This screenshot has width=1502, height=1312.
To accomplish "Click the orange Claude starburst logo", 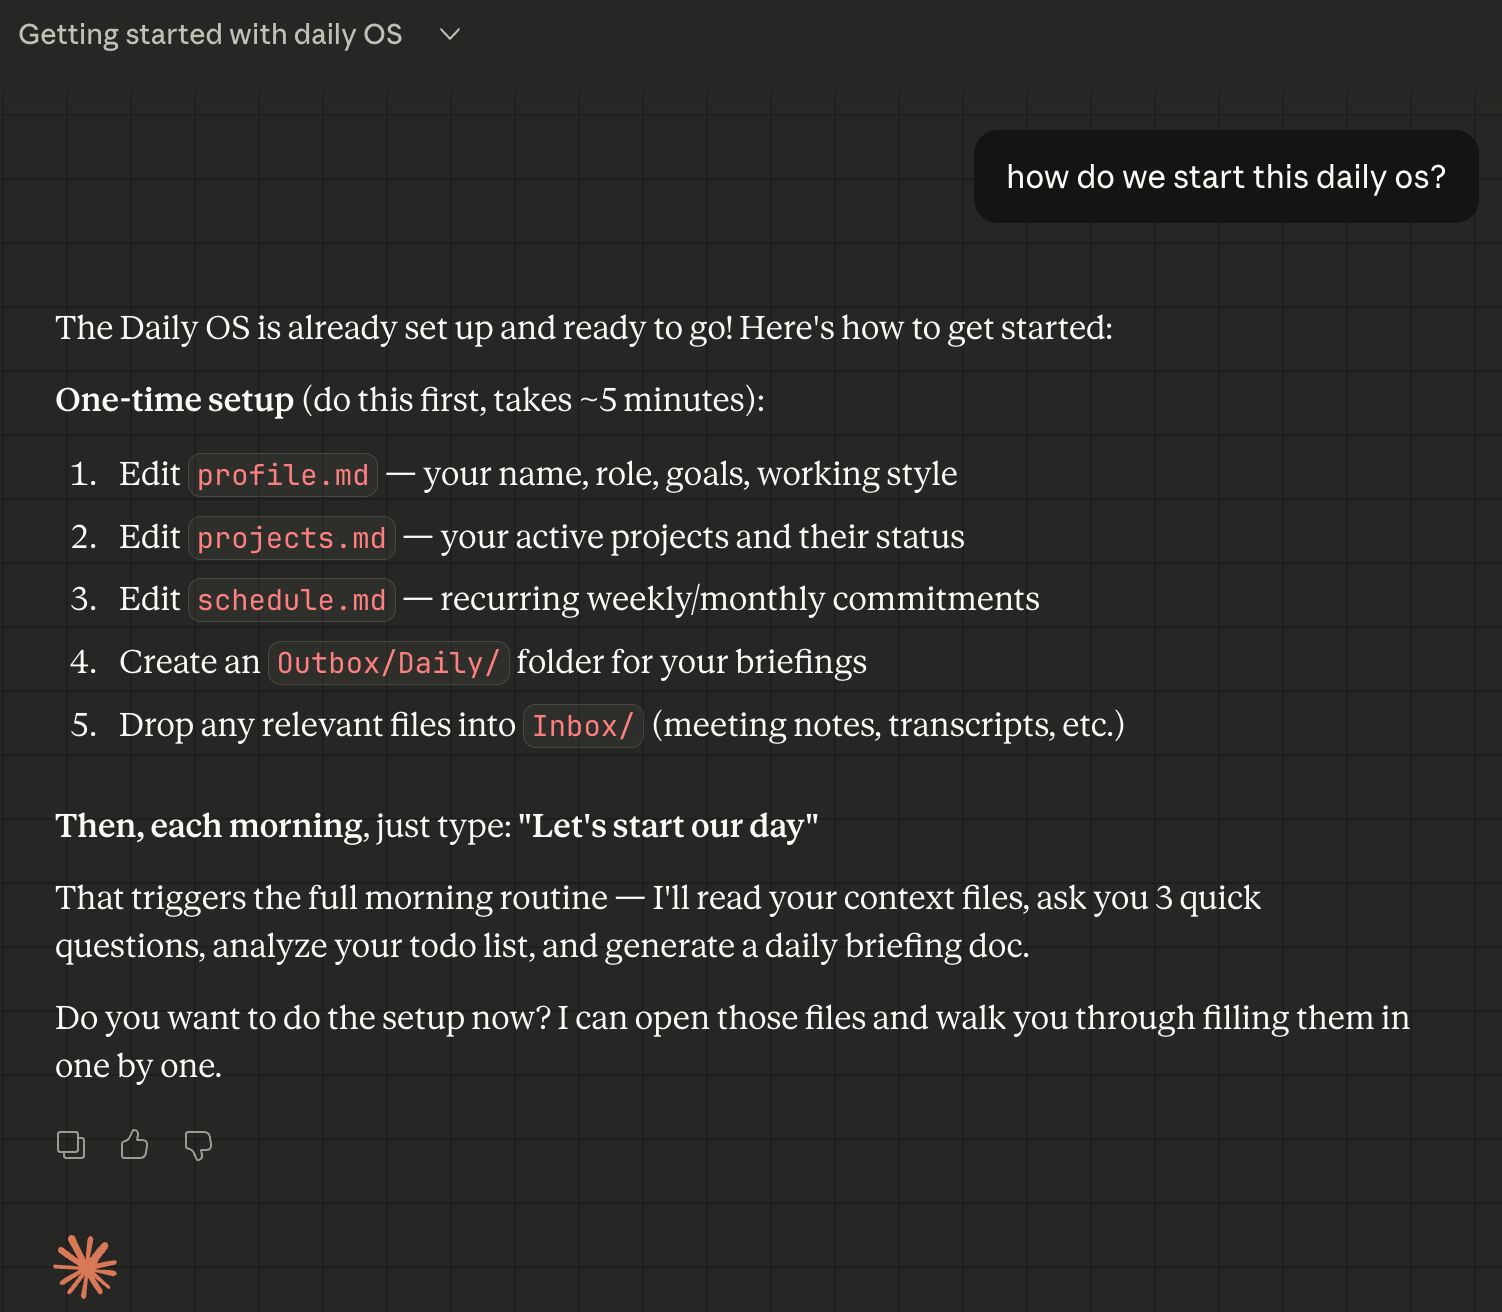I will coord(85,1266).
